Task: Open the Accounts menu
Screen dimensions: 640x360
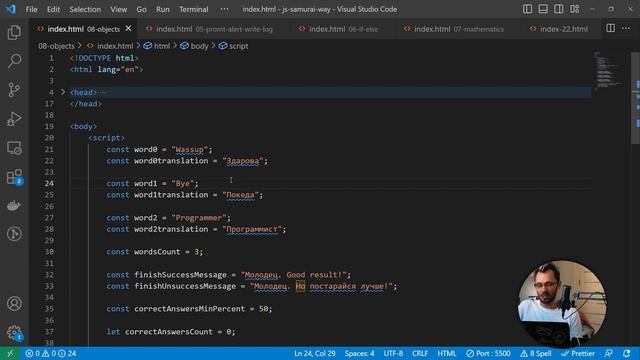Action: [14, 304]
